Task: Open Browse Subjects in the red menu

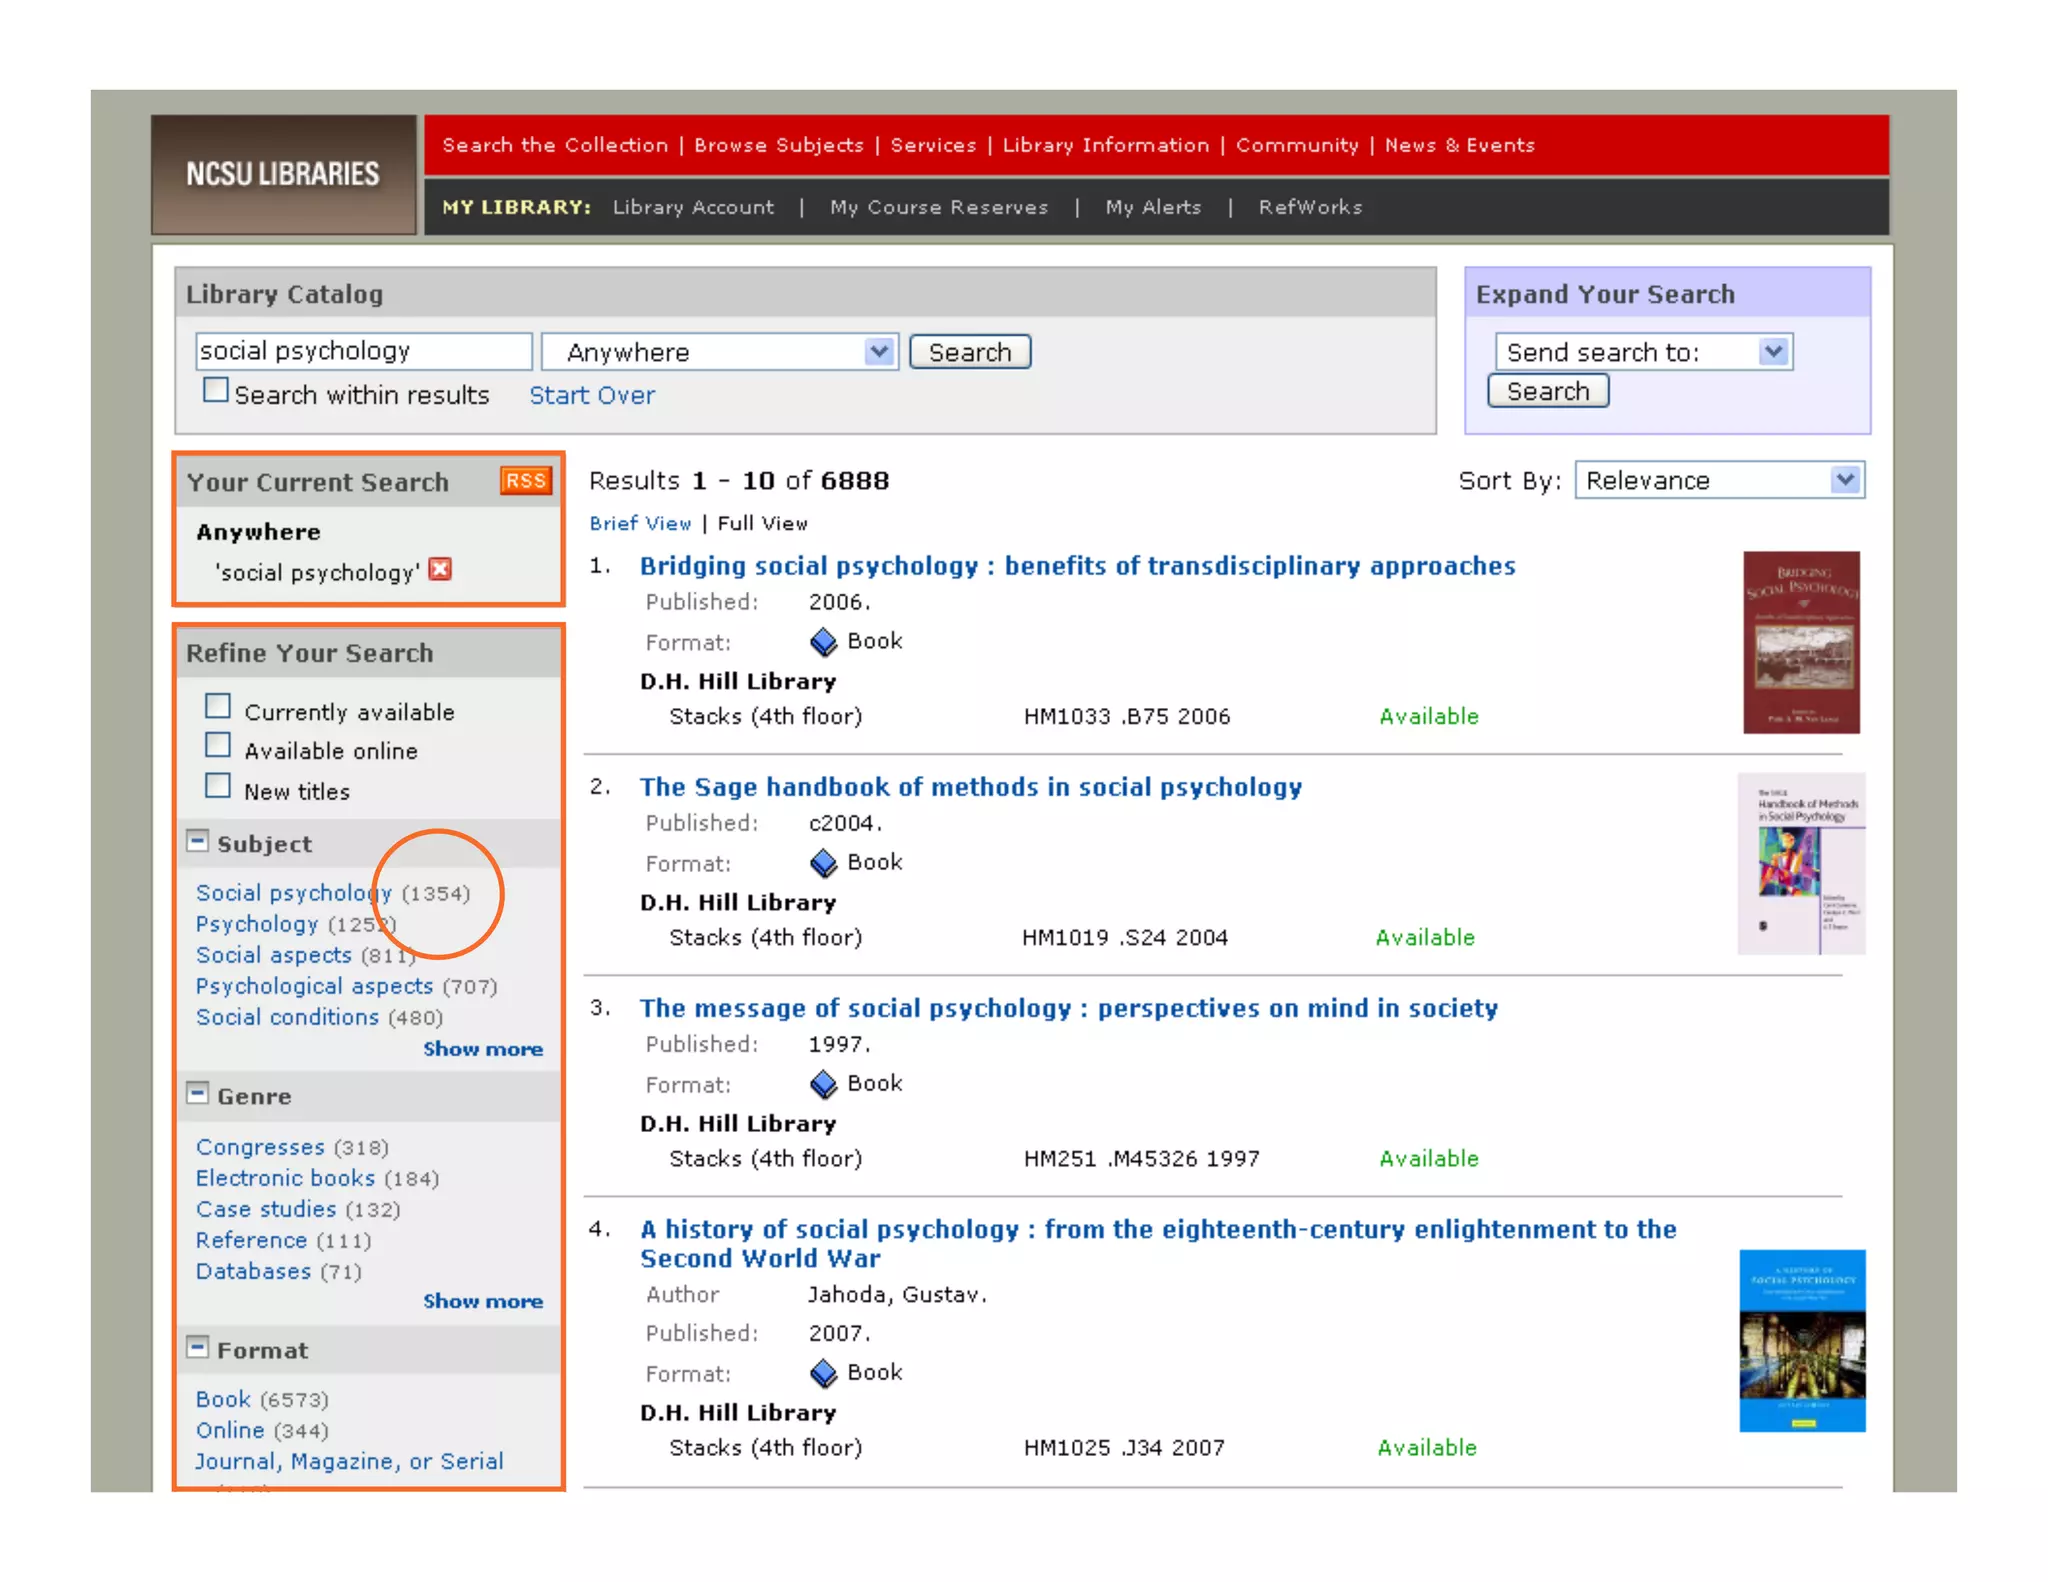Action: pyautogui.click(x=778, y=145)
